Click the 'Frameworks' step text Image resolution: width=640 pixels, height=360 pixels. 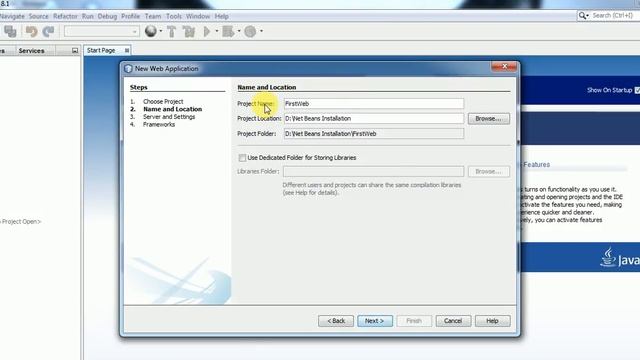click(159, 124)
